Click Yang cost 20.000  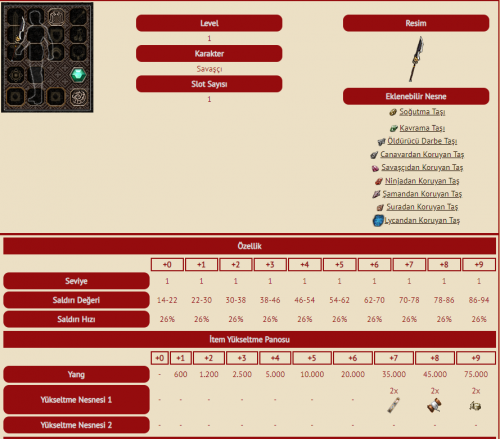coord(353,374)
